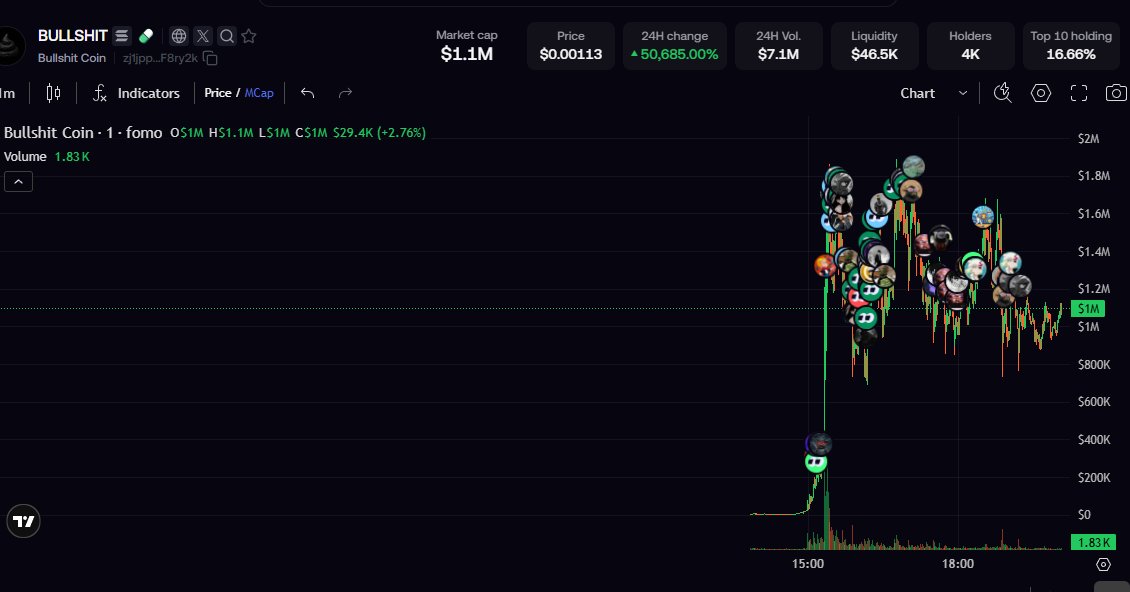Click the topmost trader avatar above $1.8M
The height and width of the screenshot is (592, 1130).
(913, 167)
